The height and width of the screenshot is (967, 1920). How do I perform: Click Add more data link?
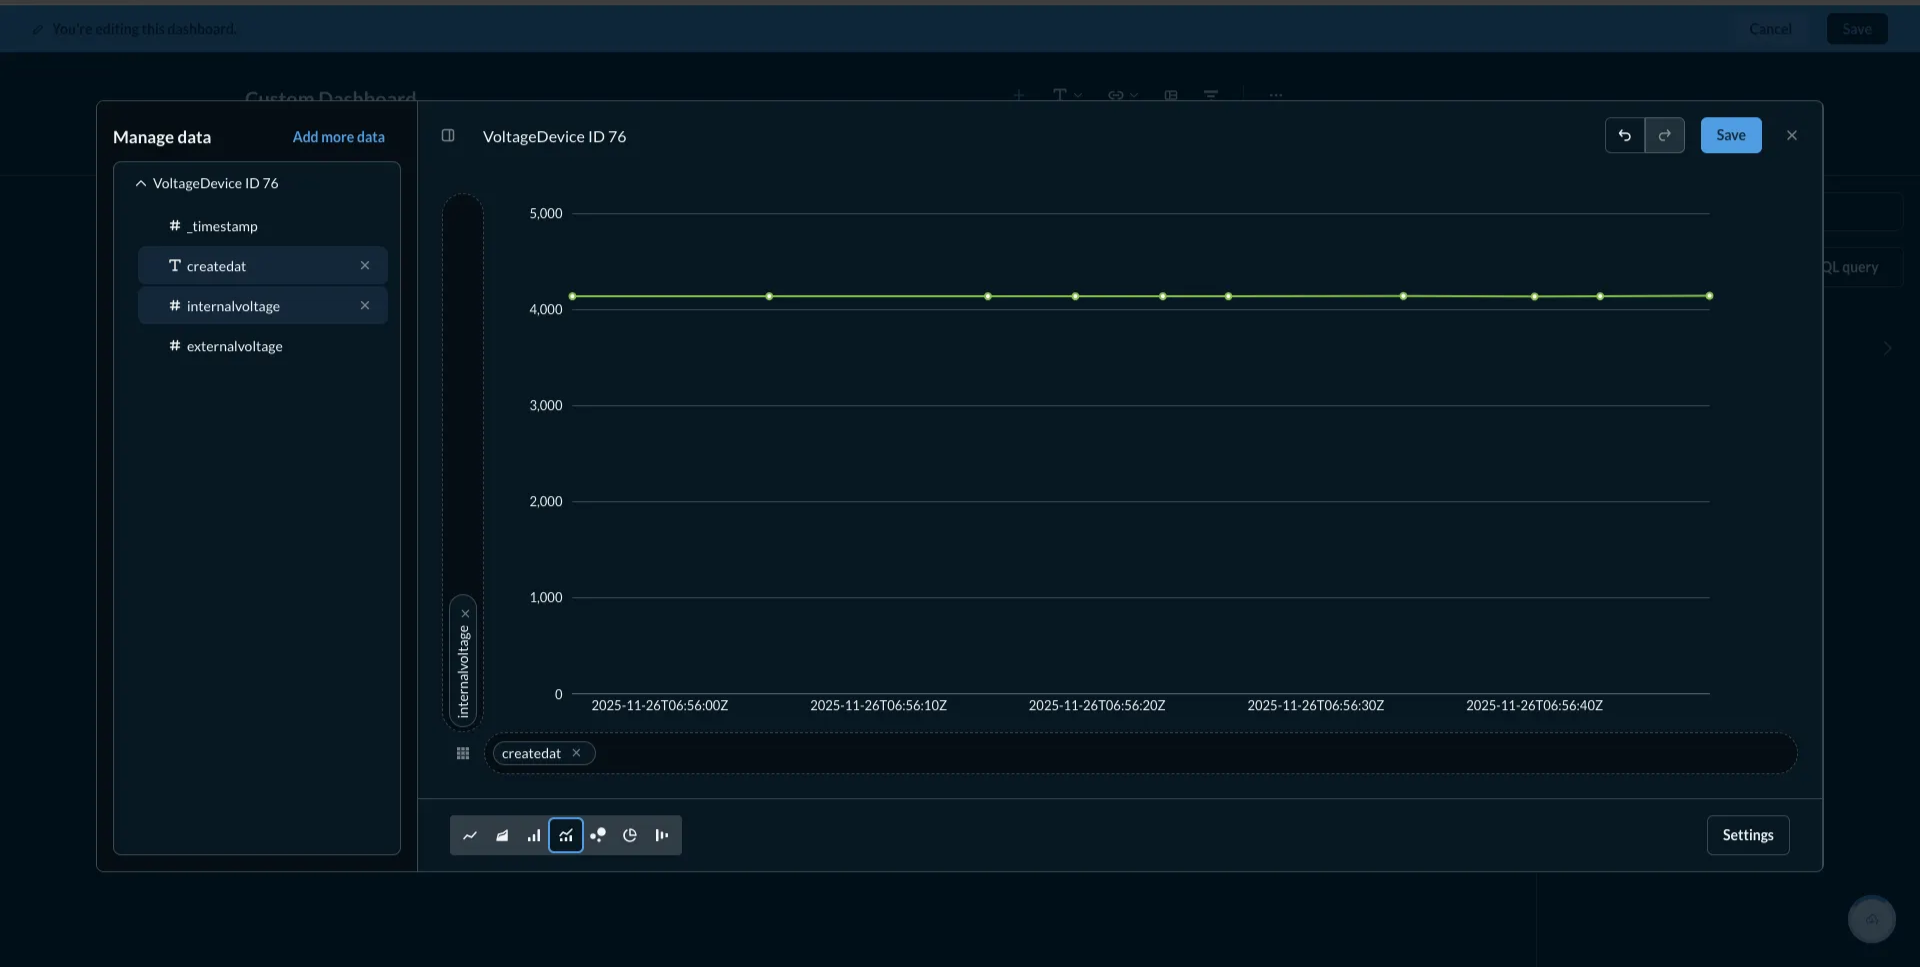338,137
